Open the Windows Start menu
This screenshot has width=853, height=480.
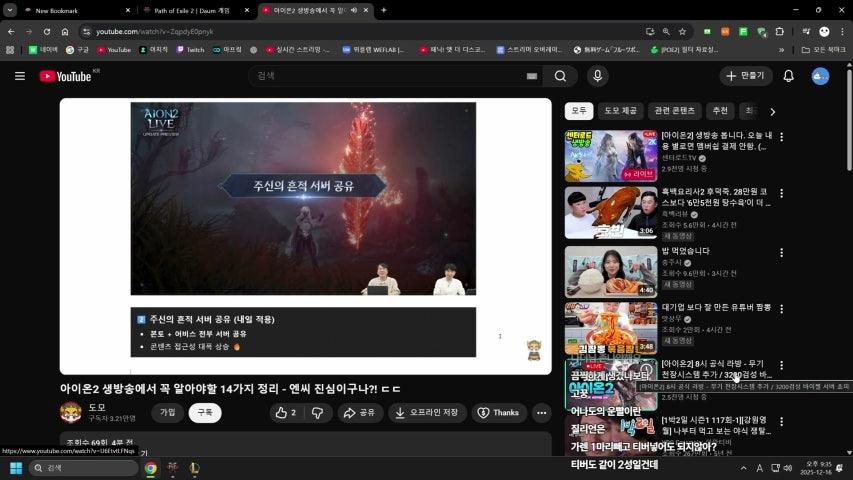tap(16, 468)
